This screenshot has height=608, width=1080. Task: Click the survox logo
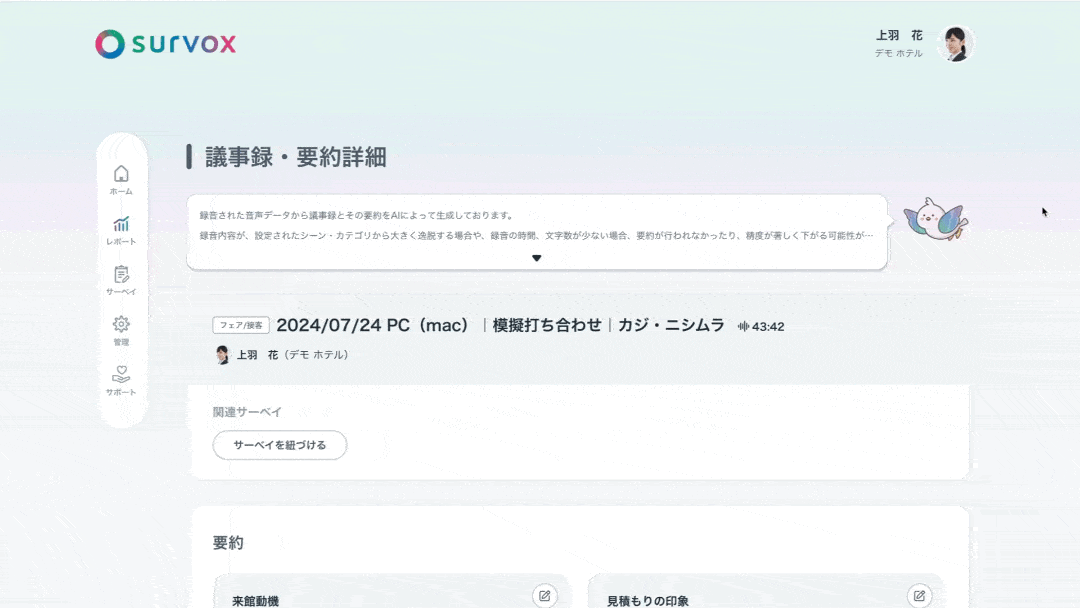[166, 44]
